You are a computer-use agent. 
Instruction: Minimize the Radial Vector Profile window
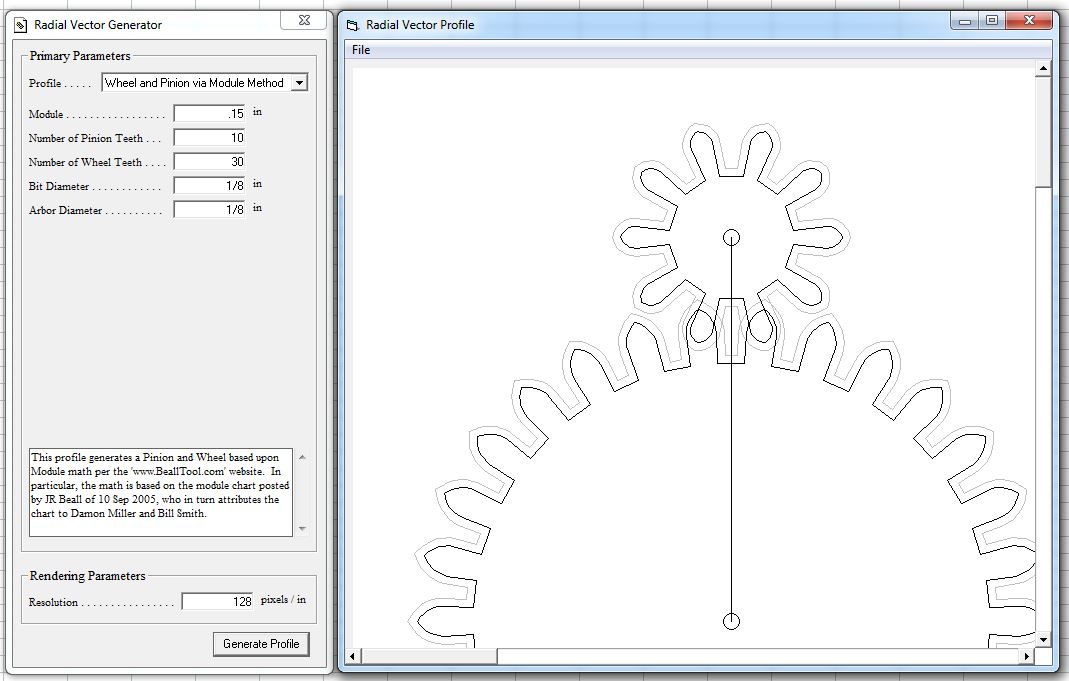964,19
